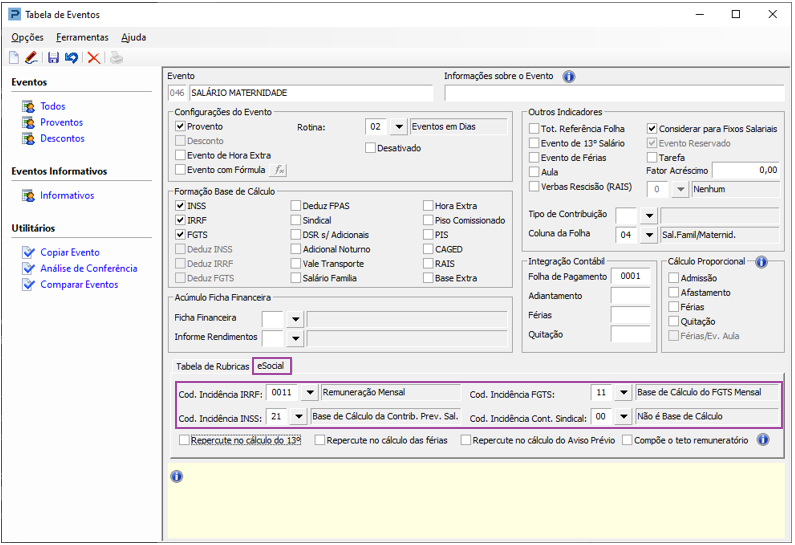Viewport: 795px width, 545px height.
Task: Show Todos events list
Action: pyautogui.click(x=53, y=106)
